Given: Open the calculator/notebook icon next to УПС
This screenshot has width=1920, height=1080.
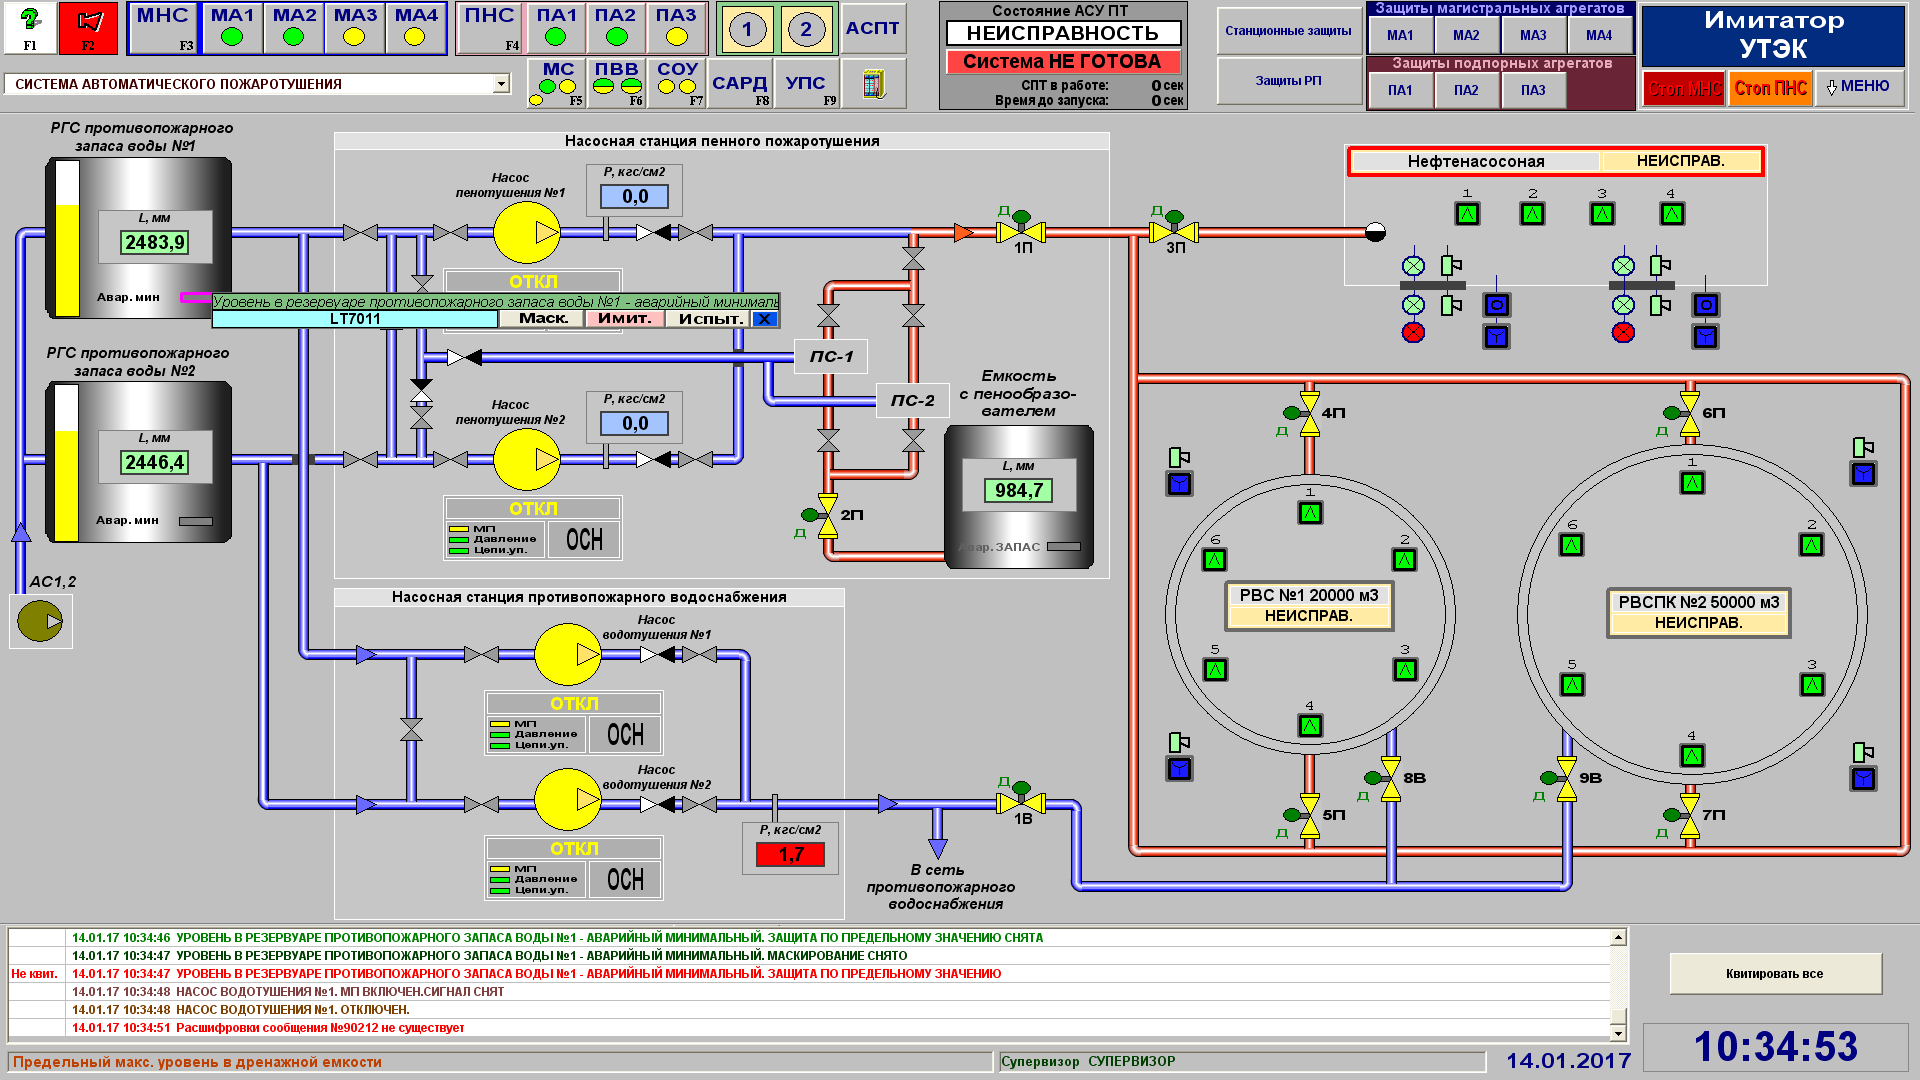Looking at the screenshot, I should click(874, 84).
